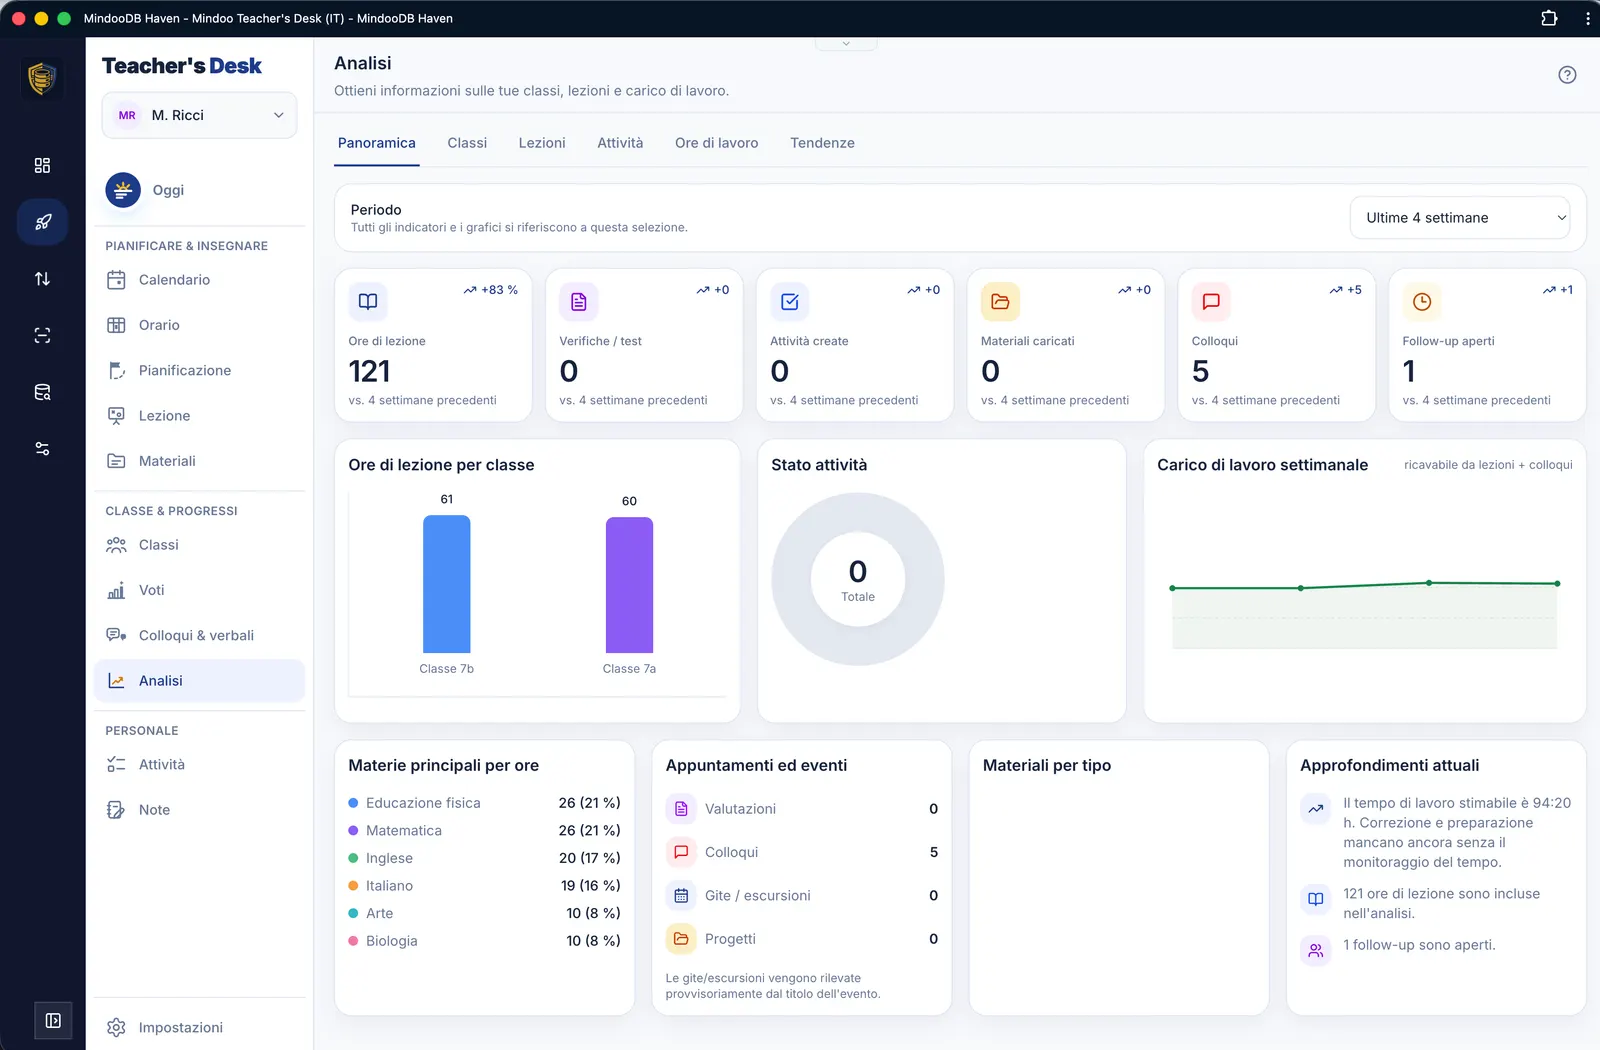Viewport: 1600px width, 1050px height.
Task: Select the Ore di lezione stat card
Action: (433, 345)
